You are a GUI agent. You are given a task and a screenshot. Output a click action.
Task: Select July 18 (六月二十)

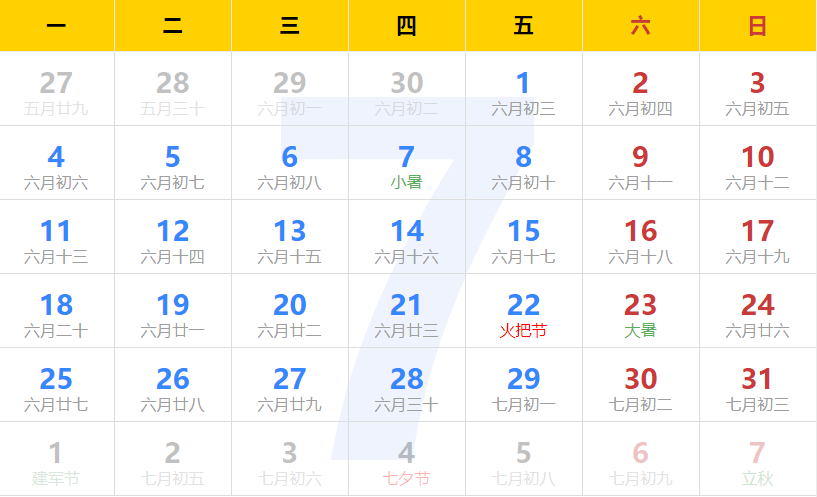(56, 310)
